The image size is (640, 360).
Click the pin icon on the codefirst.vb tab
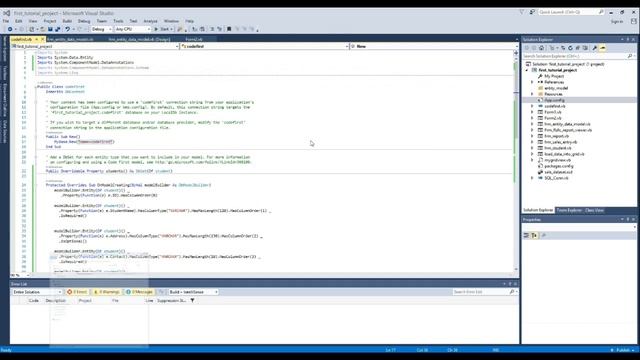(36, 40)
